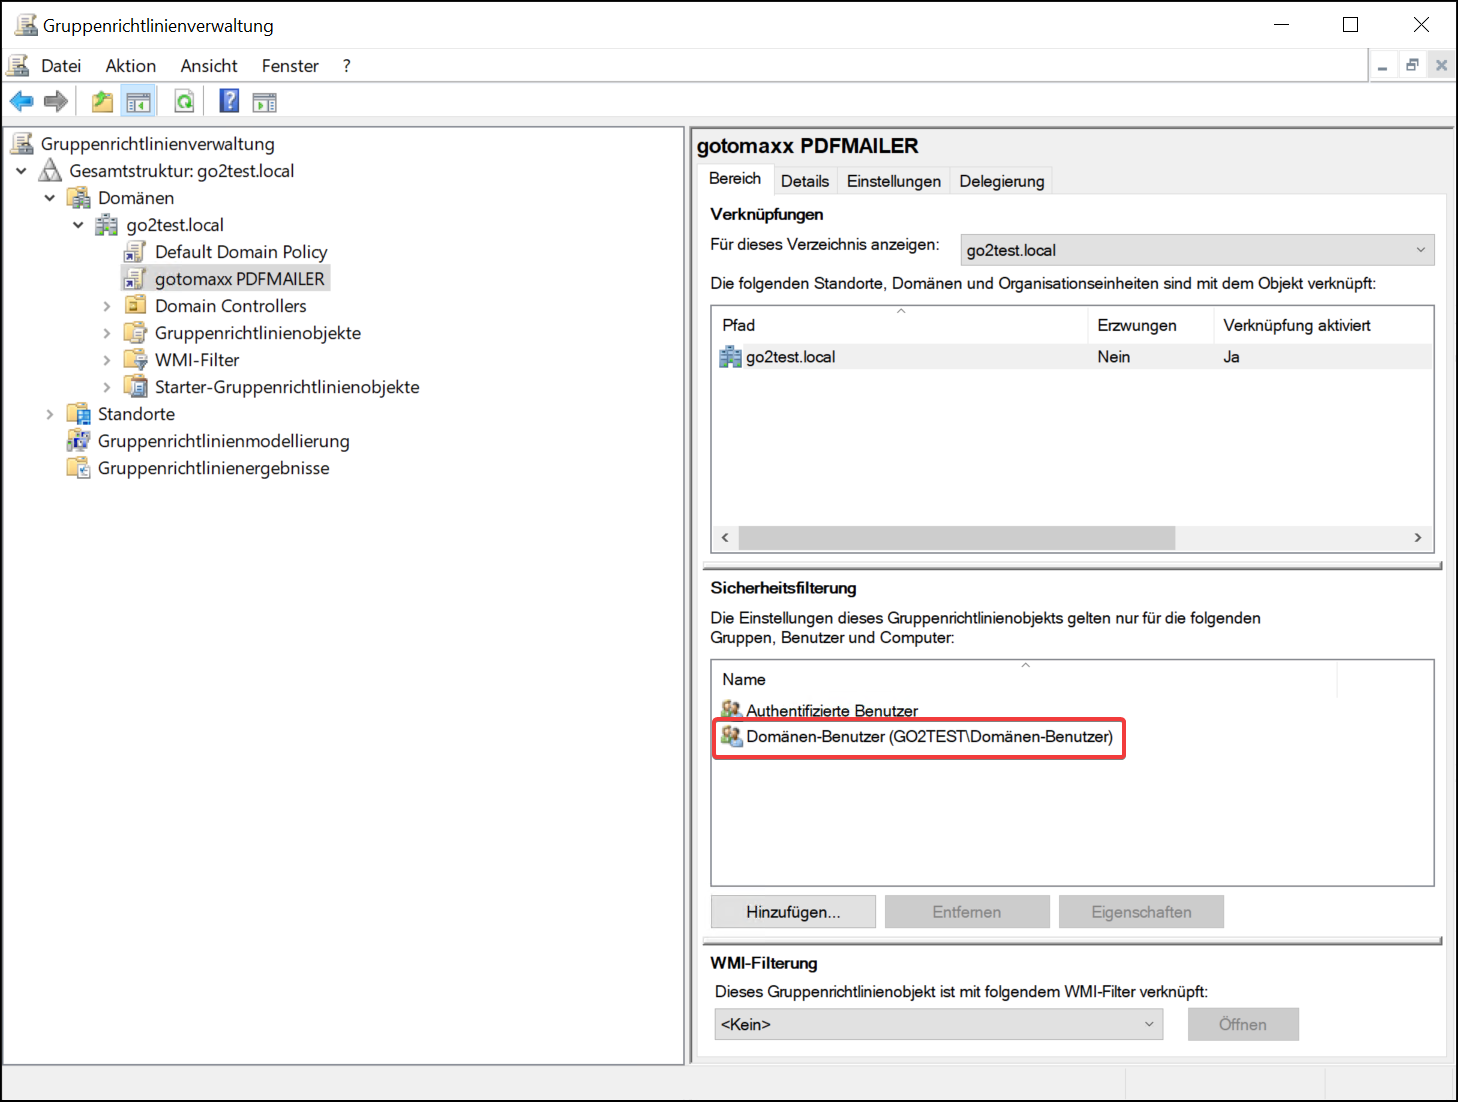Screen dimensions: 1458x1102
Task: Click the Verknüpfung aktiviert column header
Action: (1323, 325)
